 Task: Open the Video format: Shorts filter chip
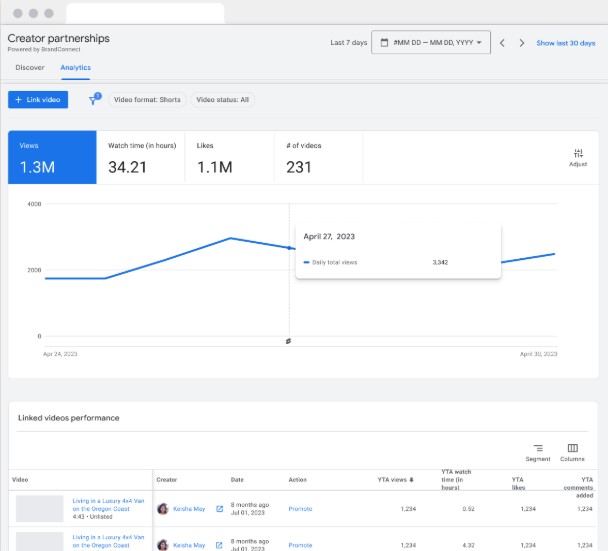147,100
